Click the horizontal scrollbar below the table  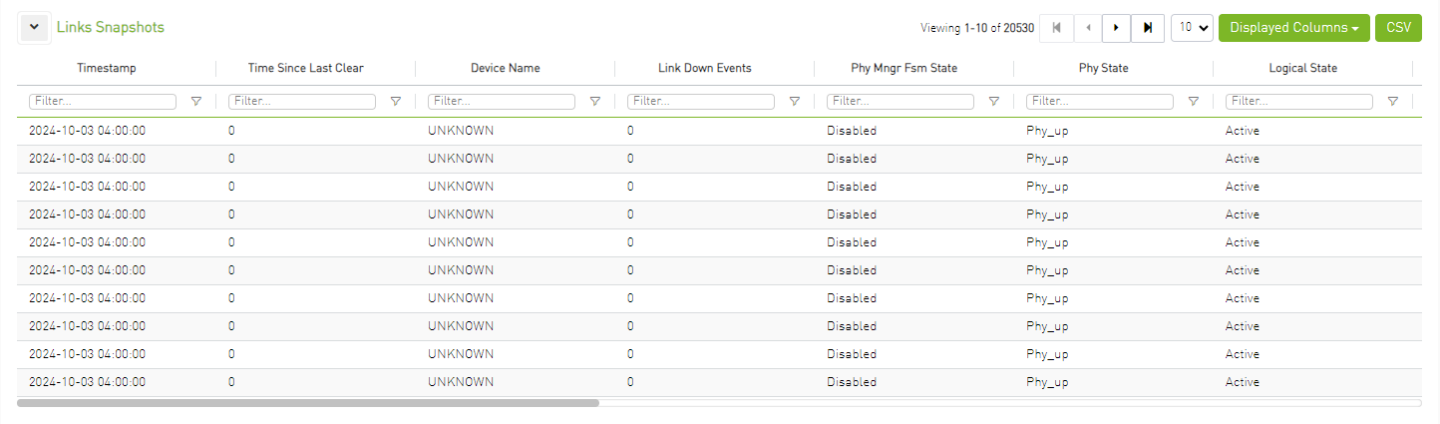click(308, 403)
